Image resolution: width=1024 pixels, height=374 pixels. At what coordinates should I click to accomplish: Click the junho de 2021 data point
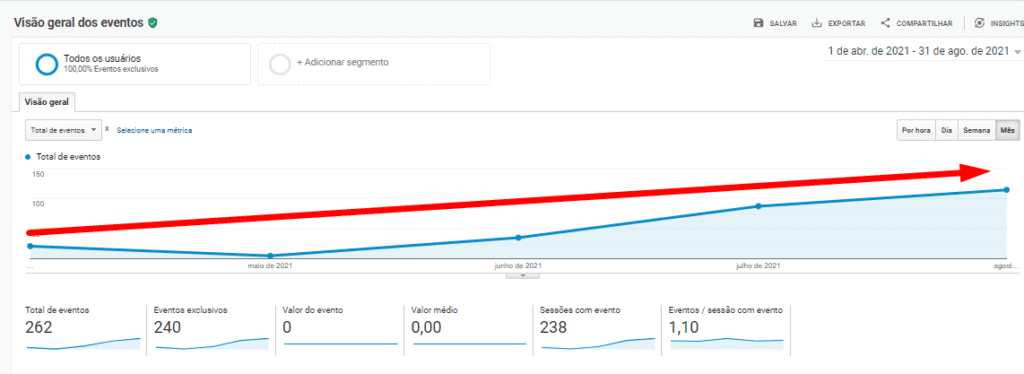[x=518, y=238]
